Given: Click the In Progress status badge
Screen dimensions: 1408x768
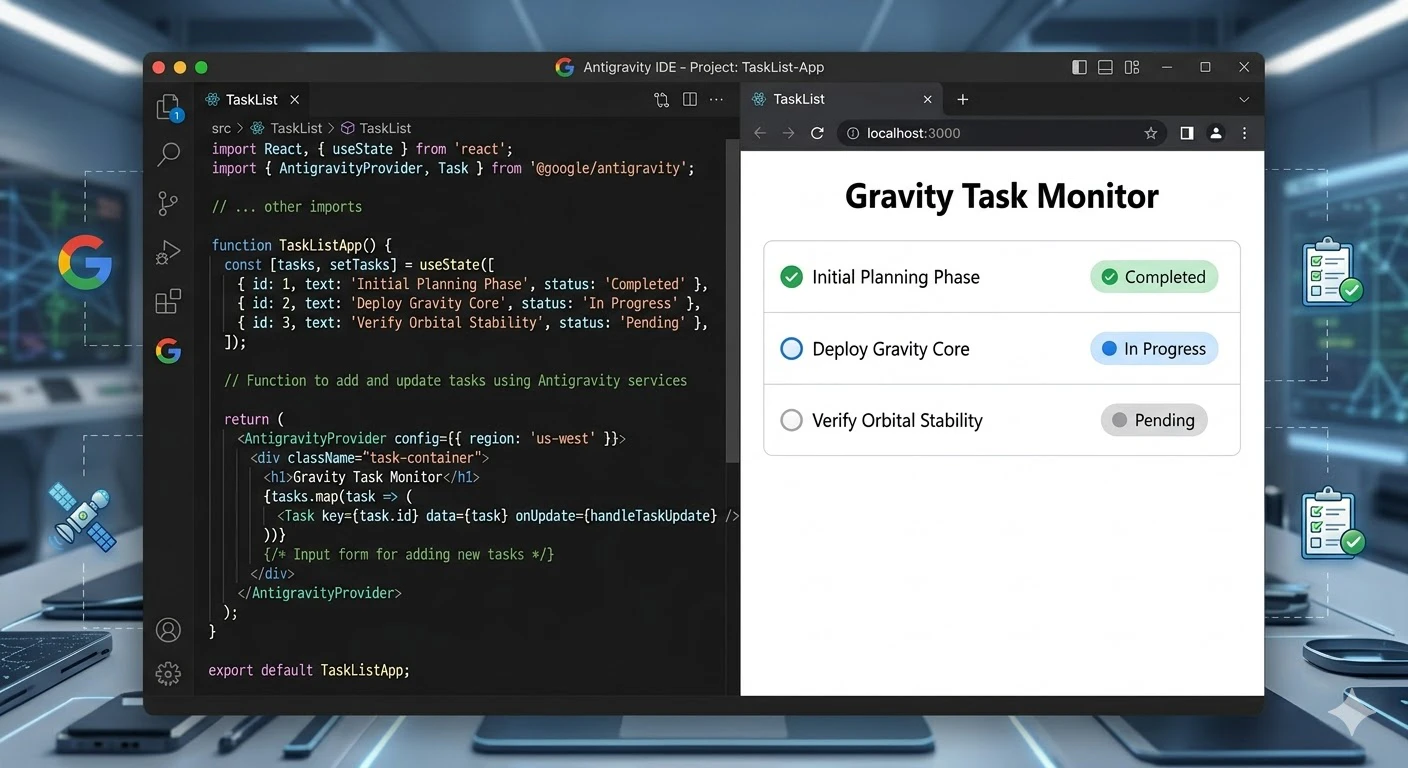Looking at the screenshot, I should click(1154, 349).
